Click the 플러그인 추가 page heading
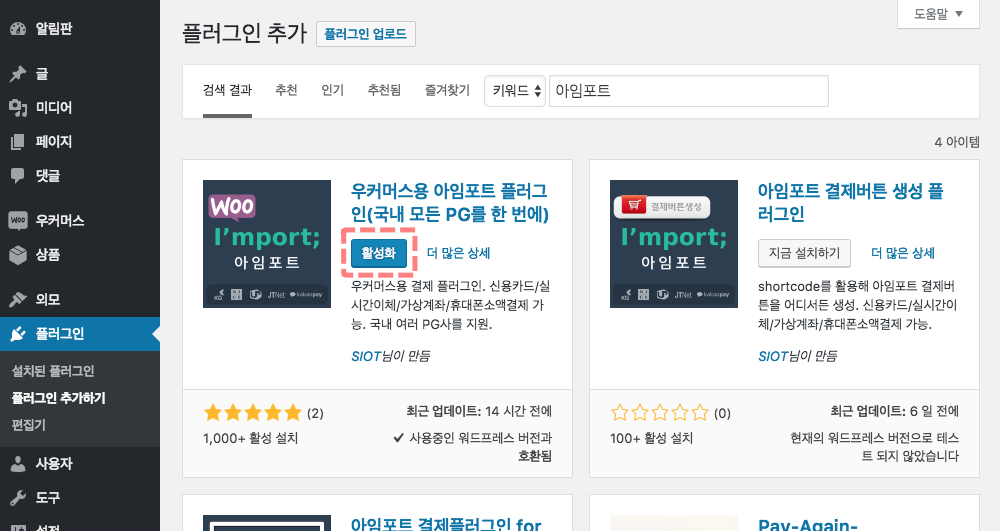The width and height of the screenshot is (1000, 531). [245, 33]
